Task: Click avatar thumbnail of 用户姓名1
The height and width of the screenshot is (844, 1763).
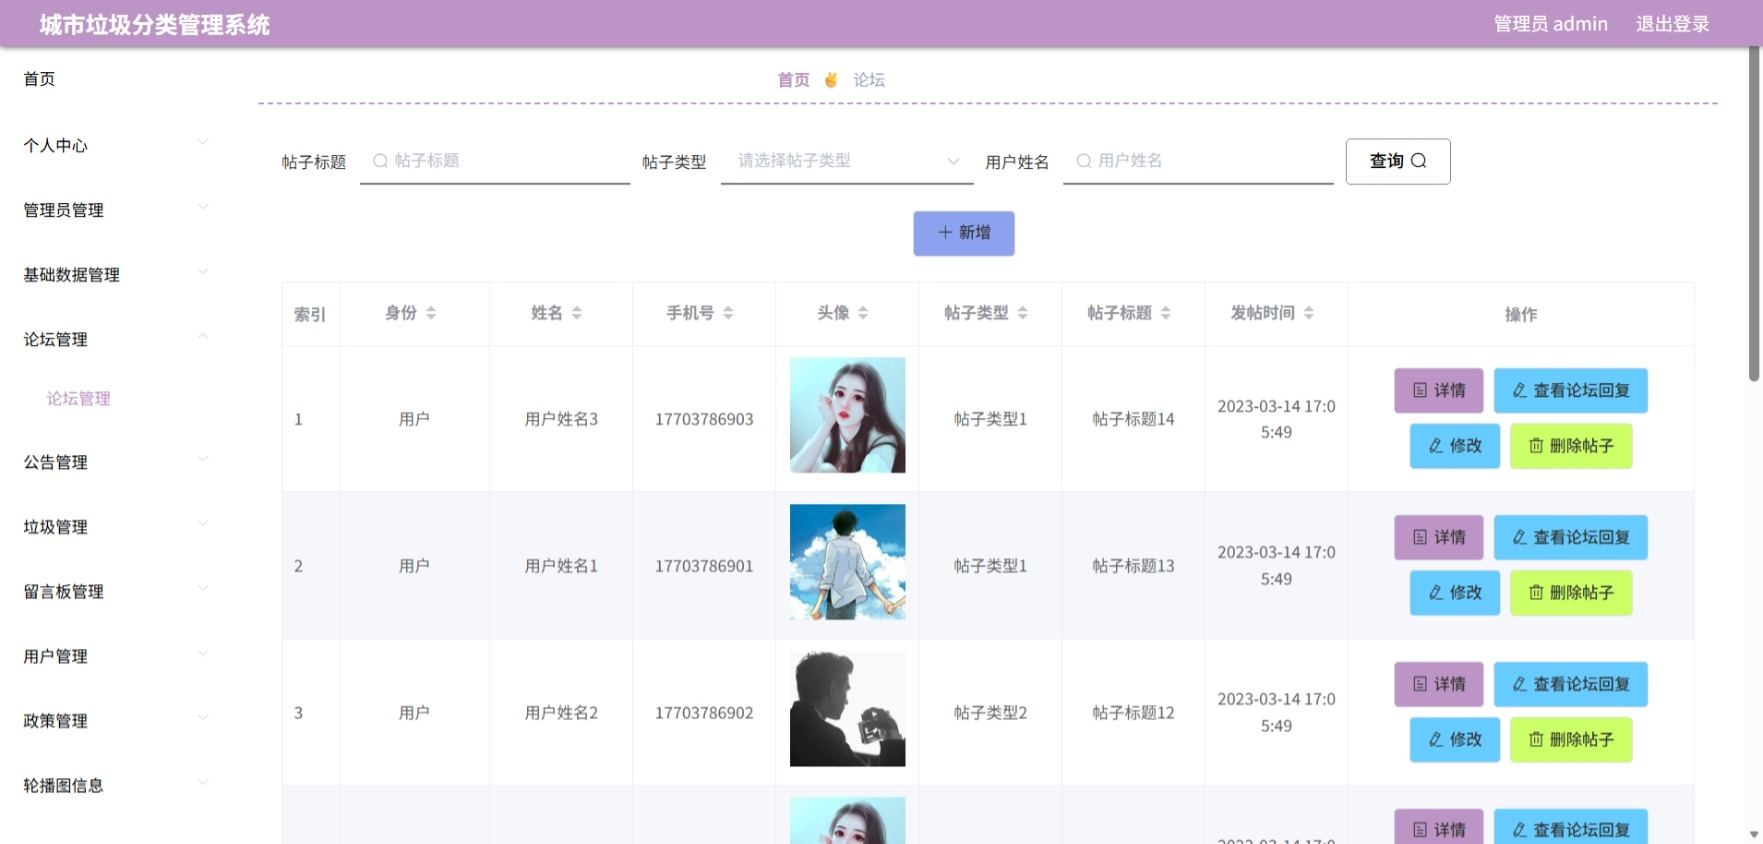Action: point(848,562)
